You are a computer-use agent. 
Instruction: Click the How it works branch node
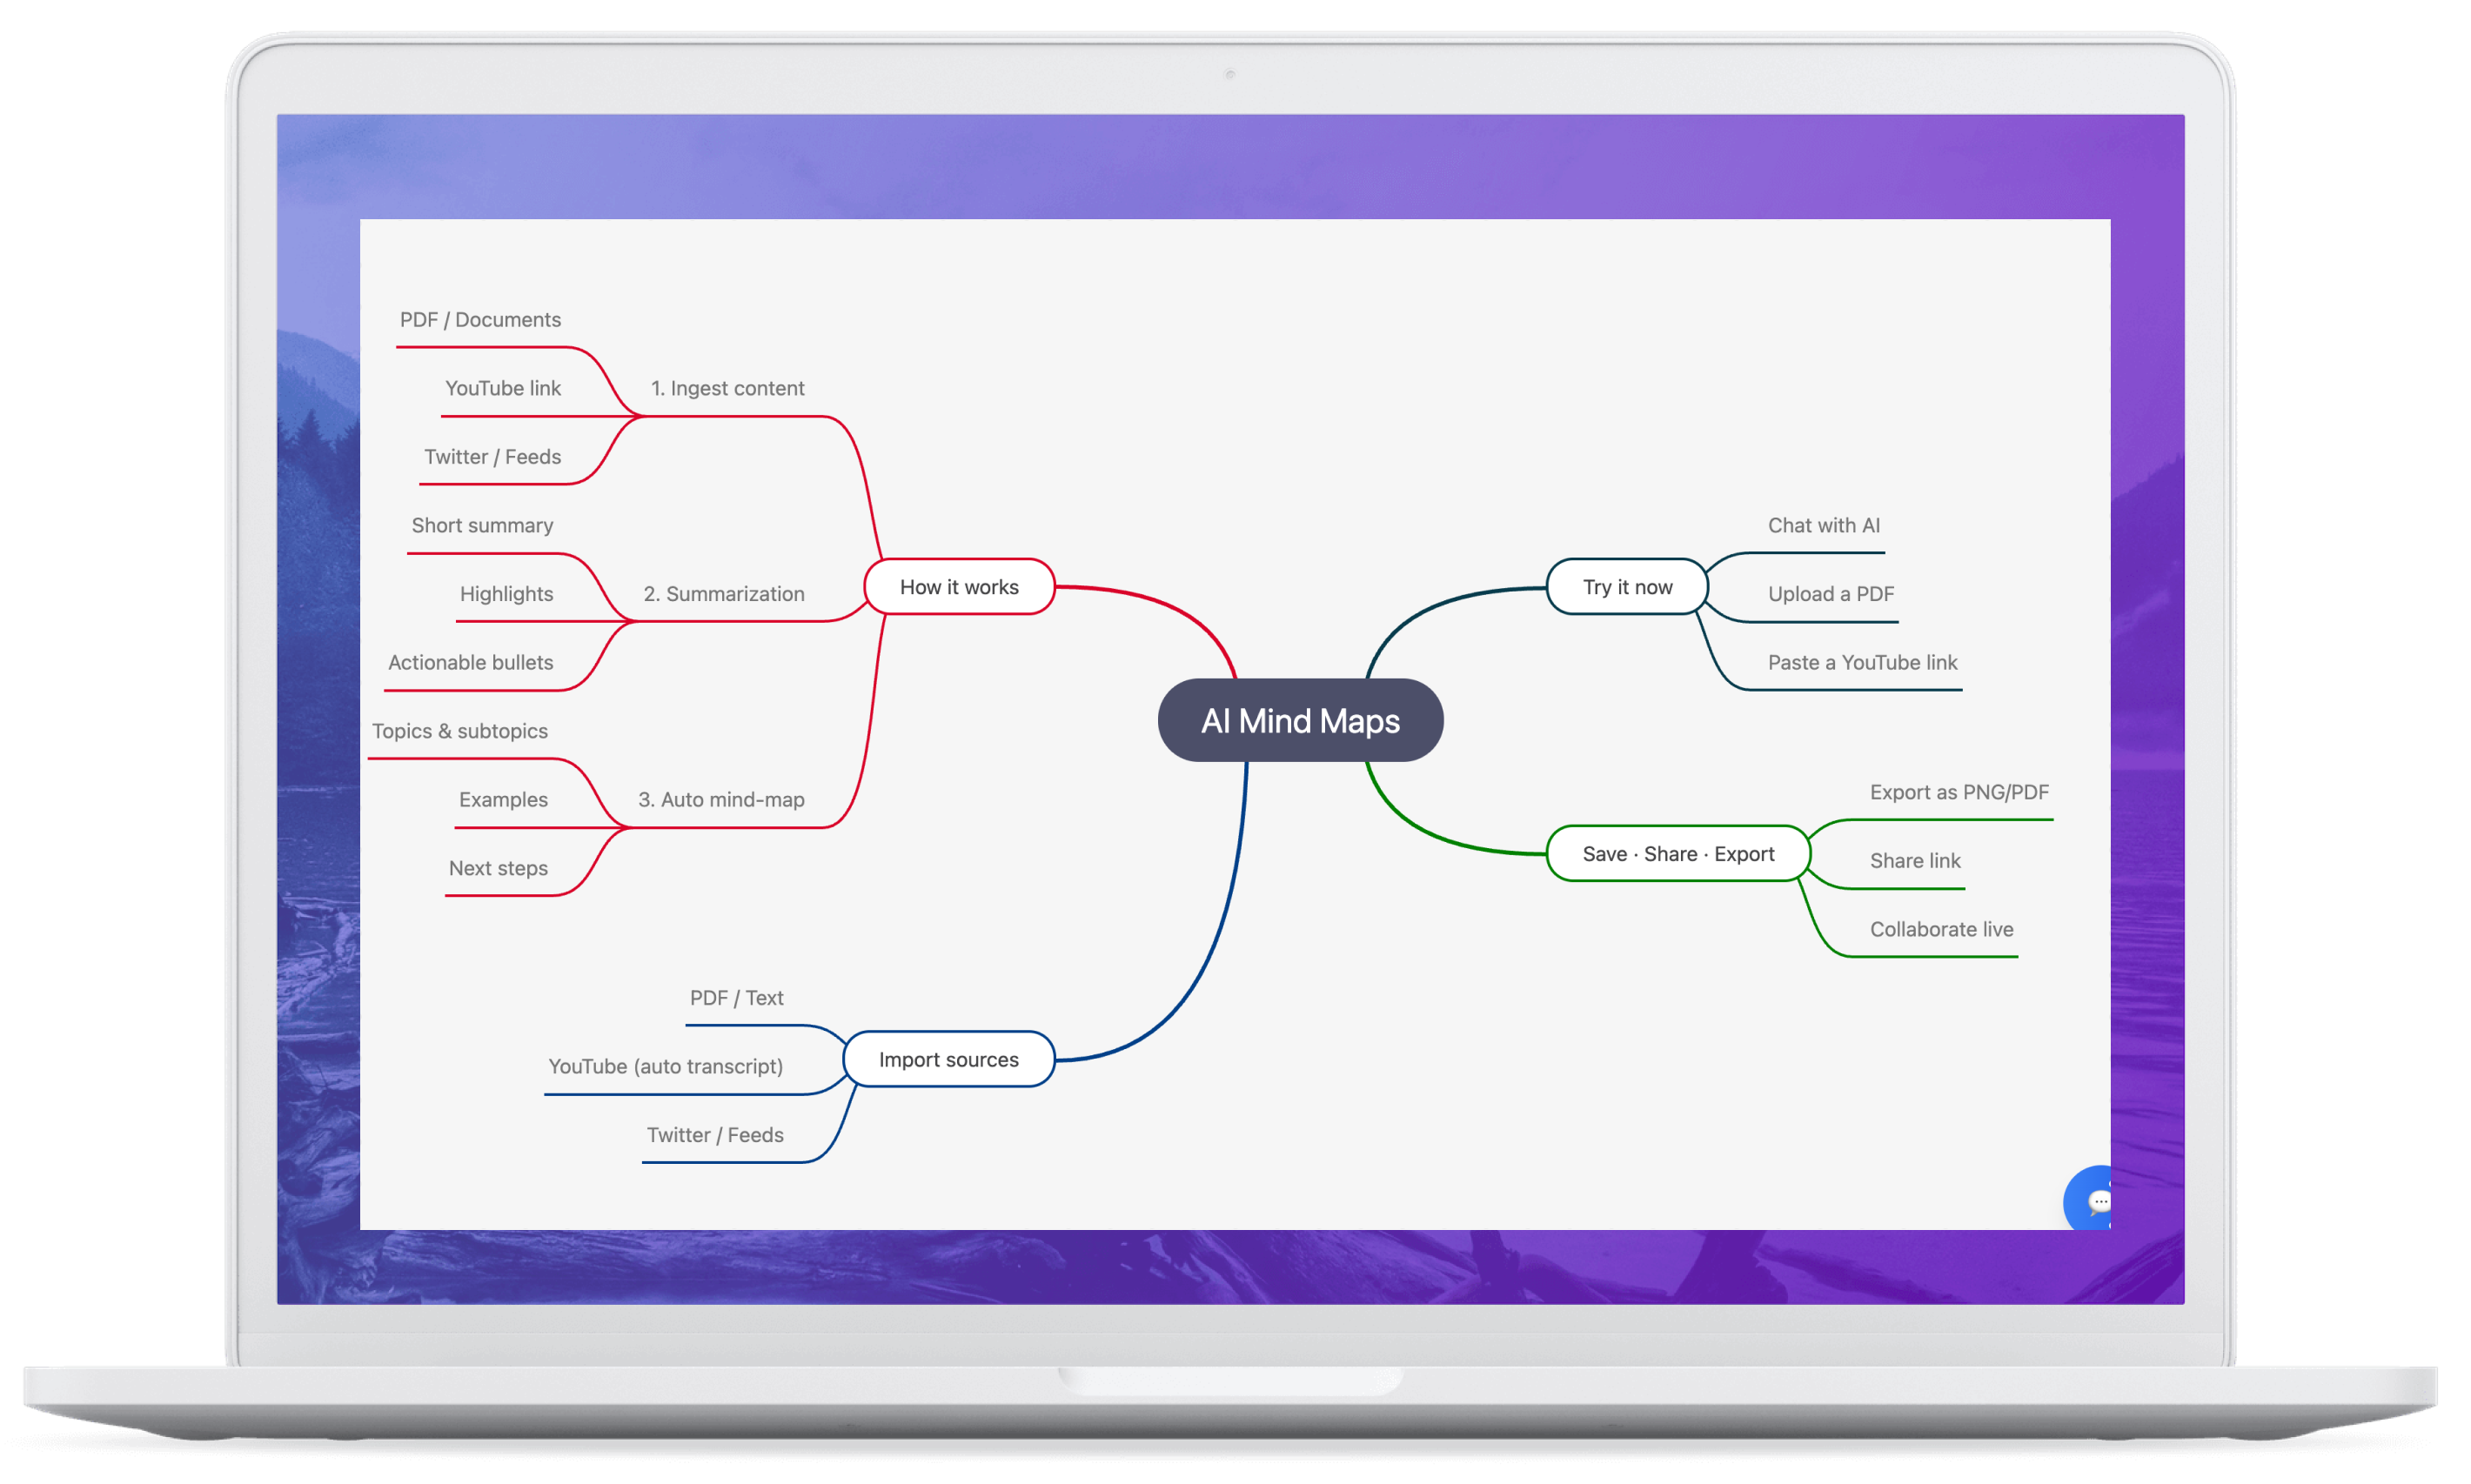pyautogui.click(x=958, y=587)
